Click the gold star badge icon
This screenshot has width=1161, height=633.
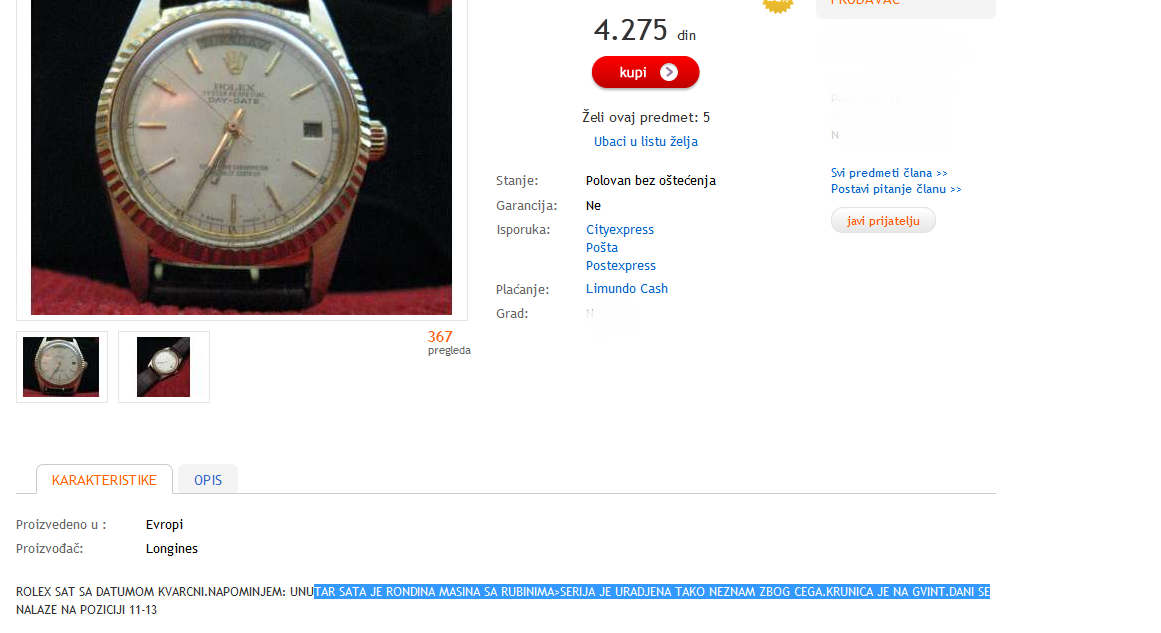click(777, 5)
